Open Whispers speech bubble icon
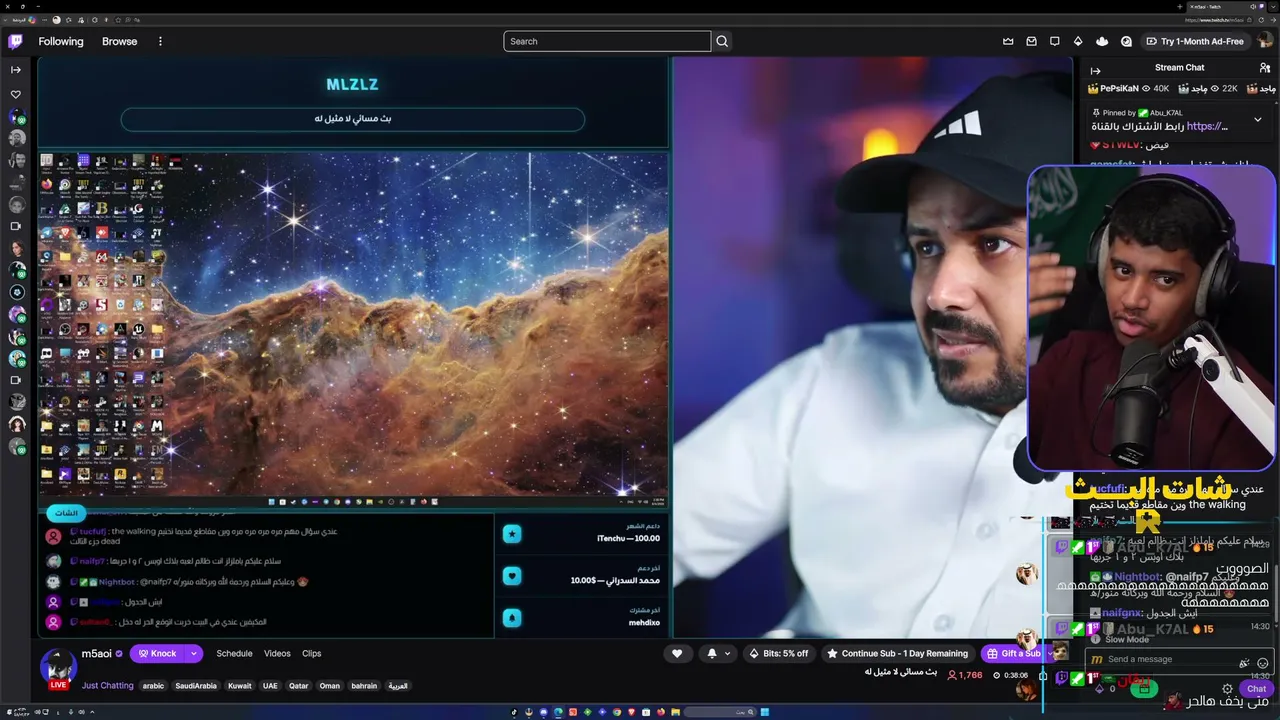This screenshot has height=720, width=1280. [x=1055, y=41]
